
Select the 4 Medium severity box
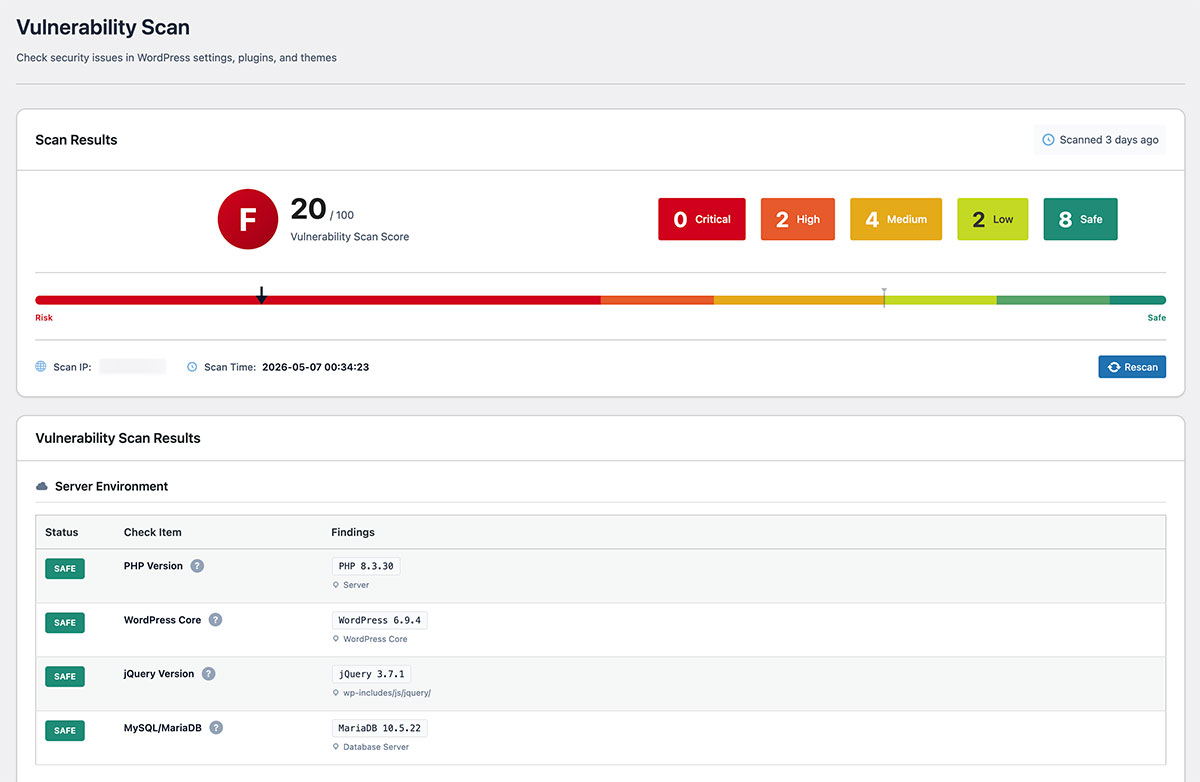click(x=896, y=219)
